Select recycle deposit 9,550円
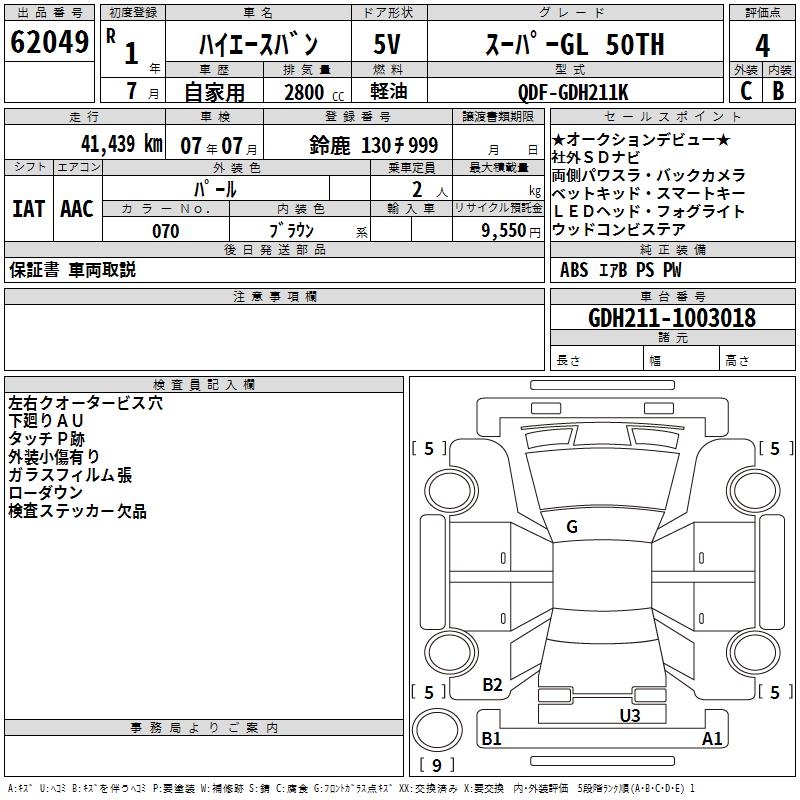 (x=511, y=231)
